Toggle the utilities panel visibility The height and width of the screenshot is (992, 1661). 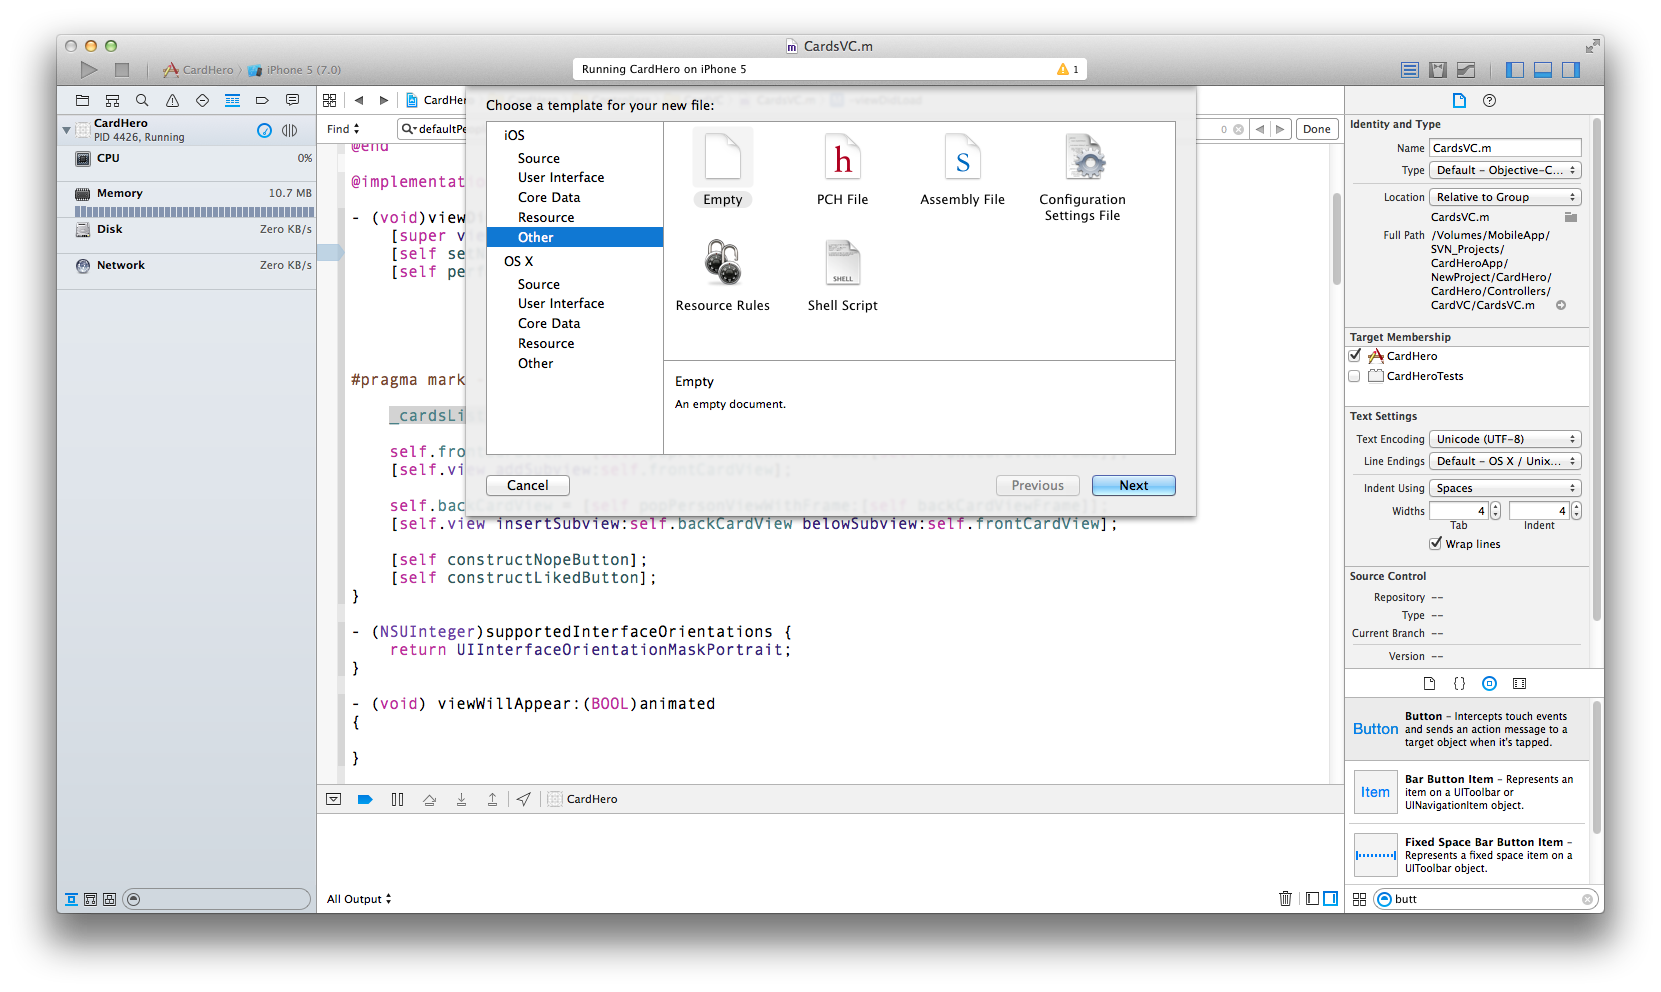pyautogui.click(x=1571, y=70)
